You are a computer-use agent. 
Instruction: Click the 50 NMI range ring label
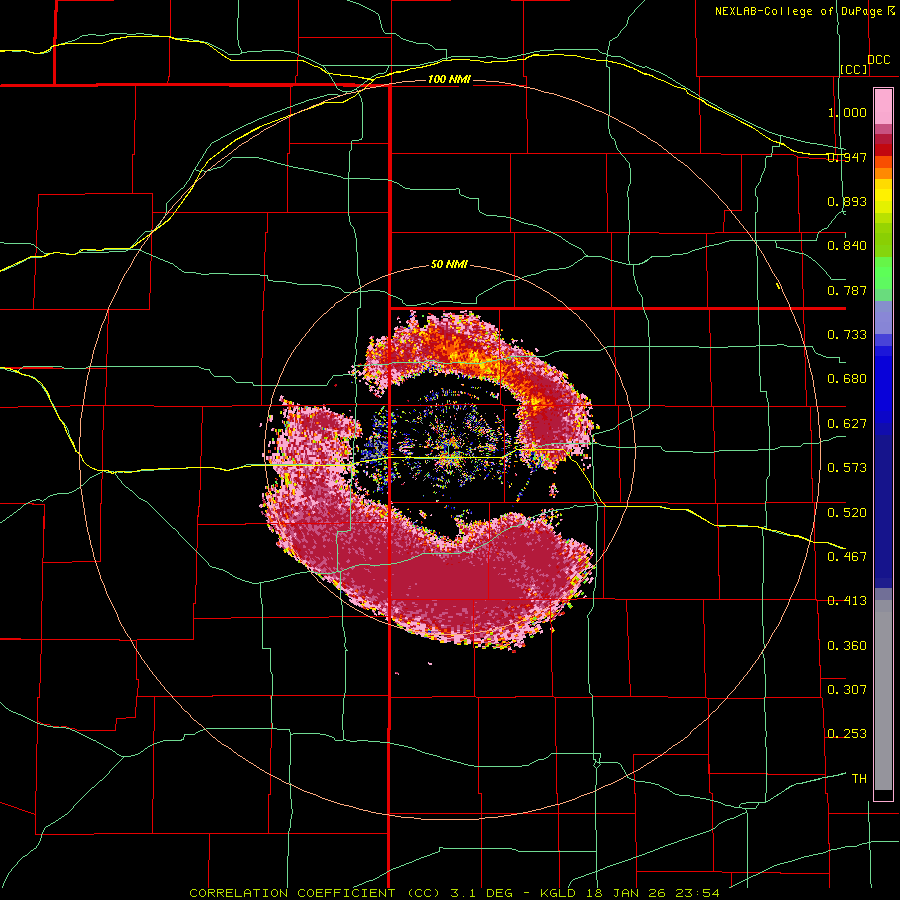[449, 265]
